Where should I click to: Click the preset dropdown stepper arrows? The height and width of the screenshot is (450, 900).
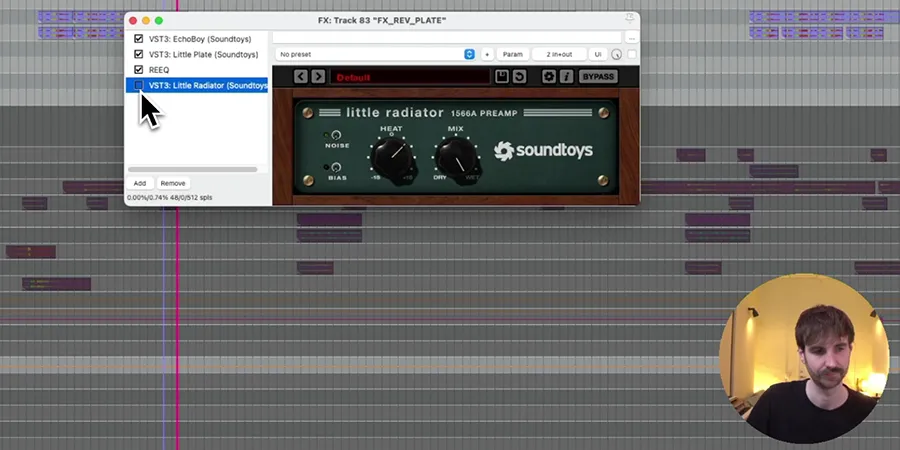[x=469, y=55]
